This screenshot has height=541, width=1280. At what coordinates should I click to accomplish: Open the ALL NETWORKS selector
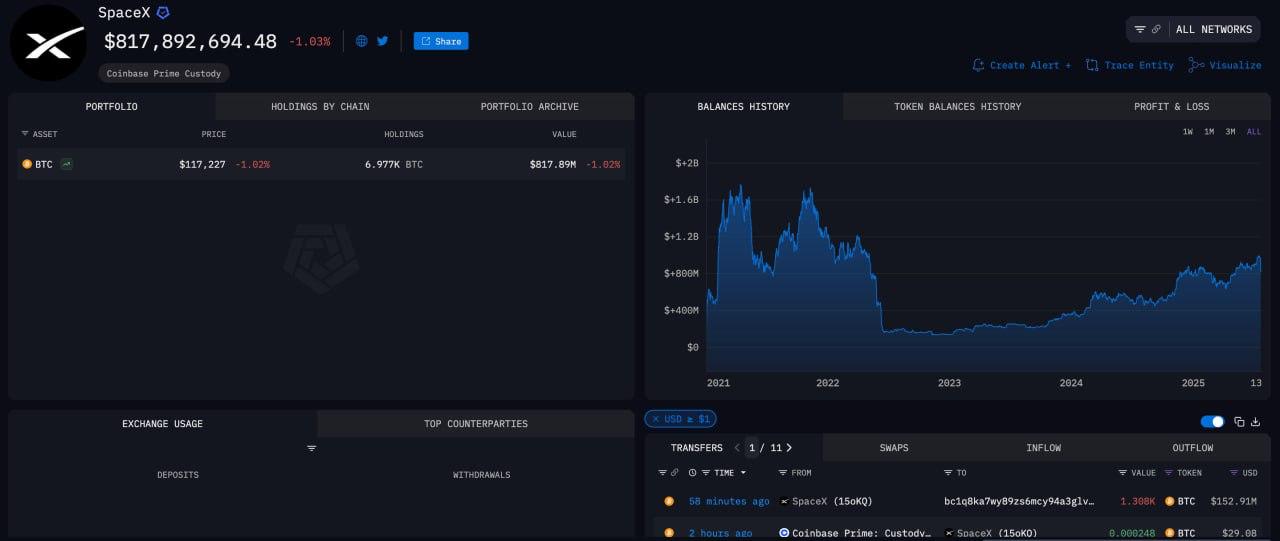click(1192, 29)
